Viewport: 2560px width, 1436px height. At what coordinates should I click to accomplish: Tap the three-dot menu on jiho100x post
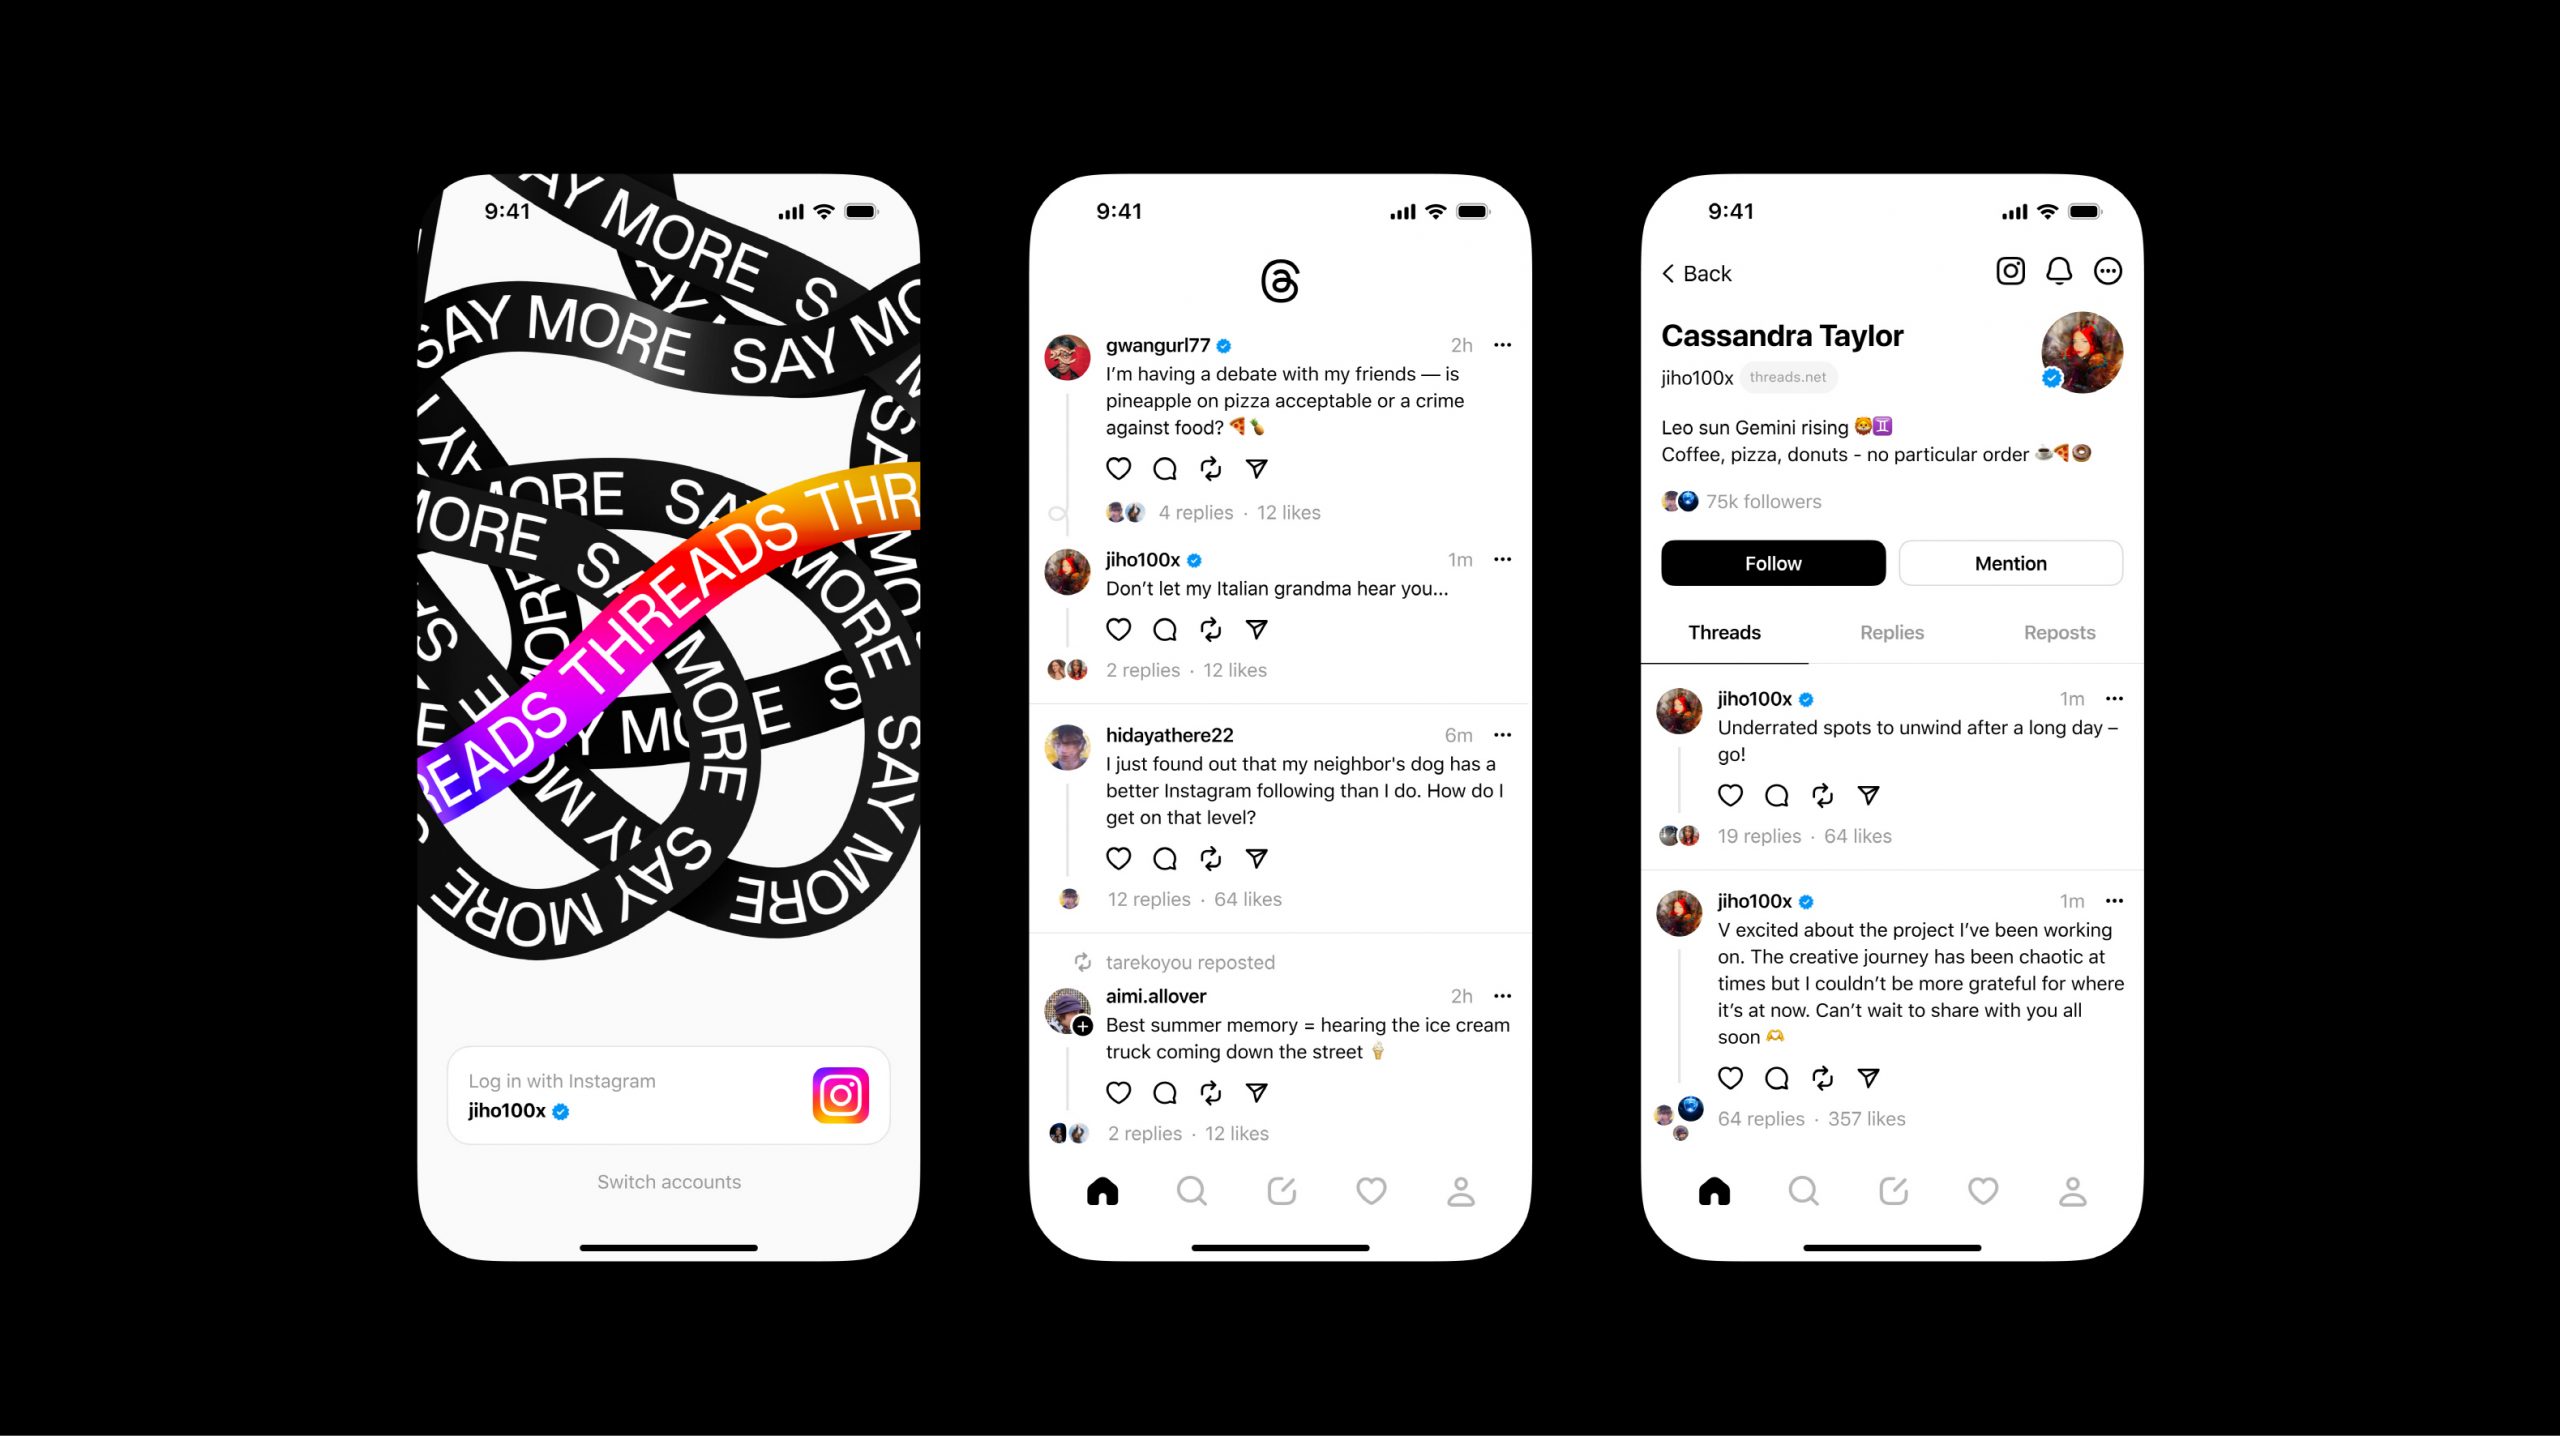pyautogui.click(x=1503, y=559)
